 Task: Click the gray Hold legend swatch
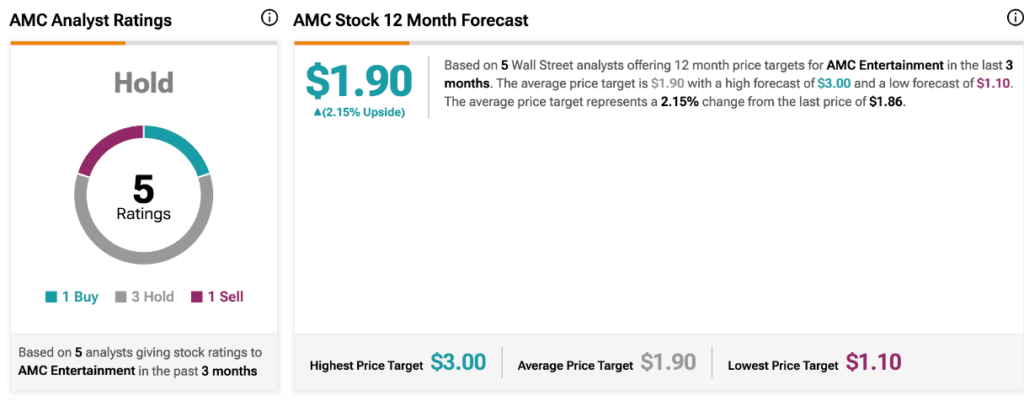pos(123,297)
